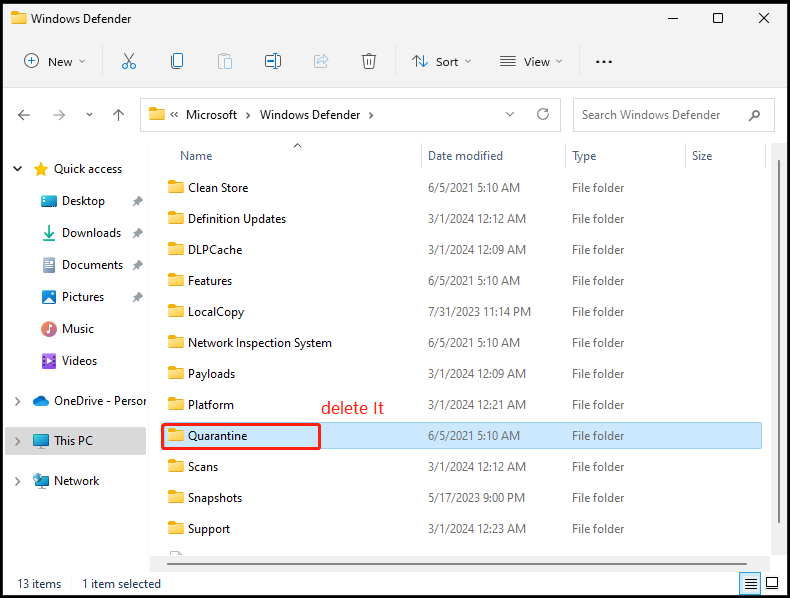The width and height of the screenshot is (790, 598).
Task: Click the Scans folder icon
Action: [175, 467]
